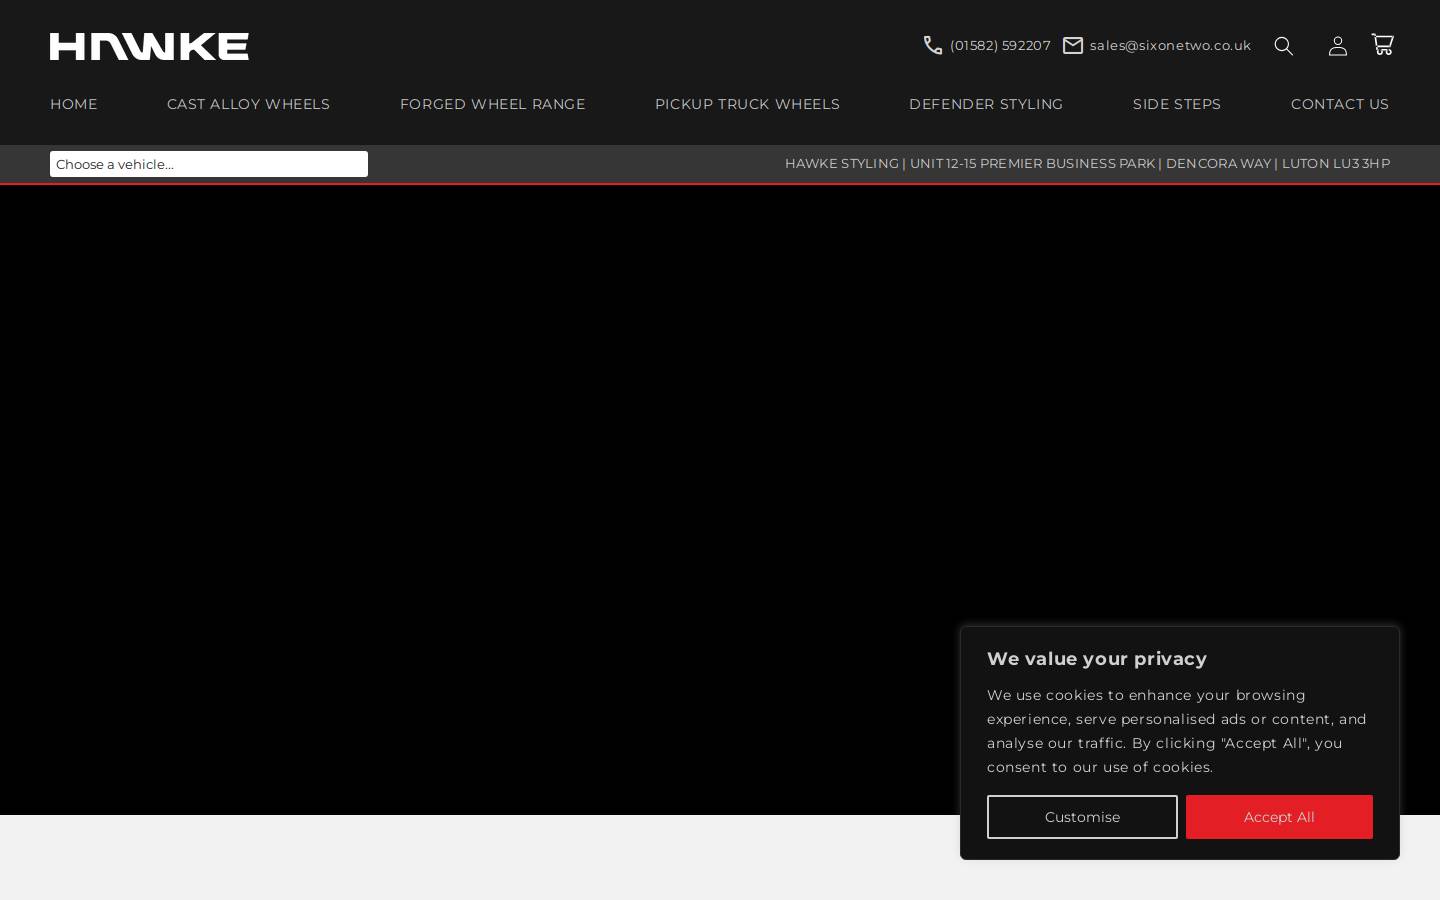Screen dimensions: 1440x900
Task: Open the search magnifier icon
Action: tap(1284, 46)
